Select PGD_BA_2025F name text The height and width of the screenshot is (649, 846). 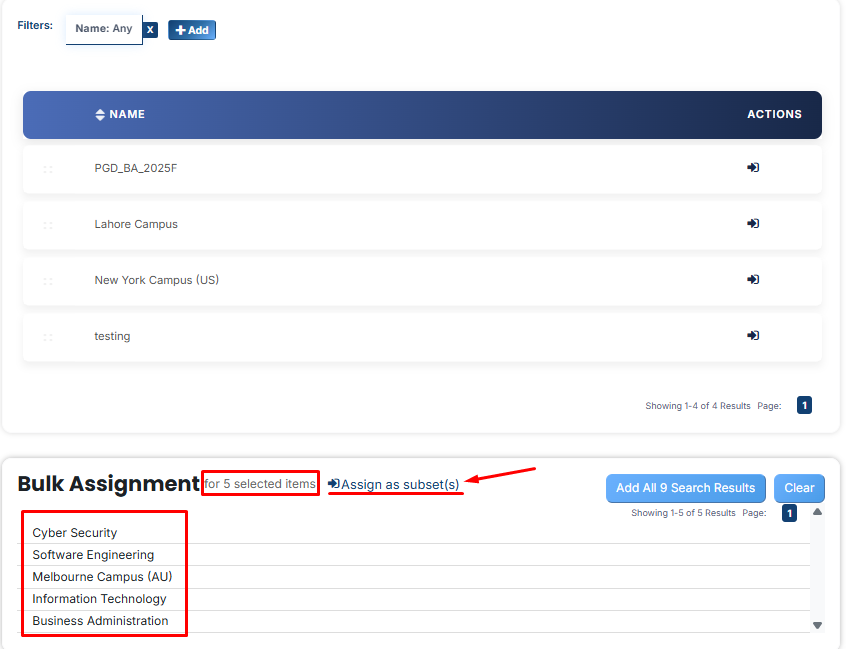pyautogui.click(x=135, y=168)
